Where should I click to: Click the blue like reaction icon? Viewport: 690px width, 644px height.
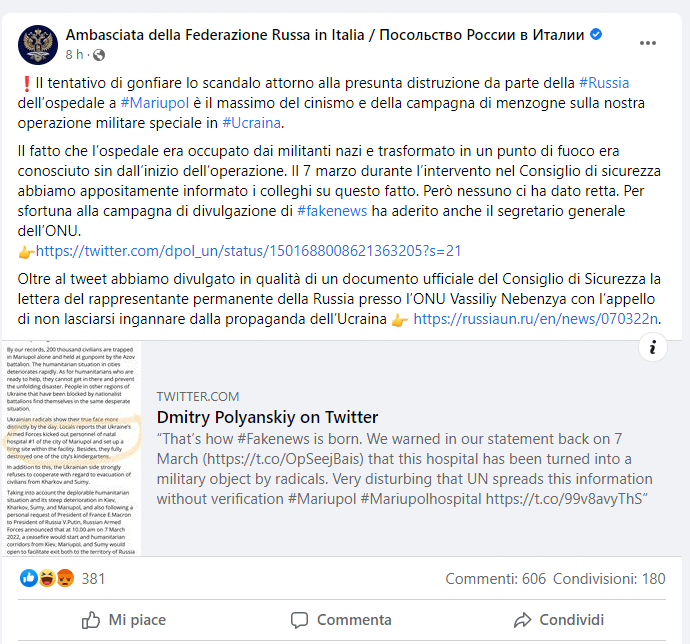pos(30,578)
